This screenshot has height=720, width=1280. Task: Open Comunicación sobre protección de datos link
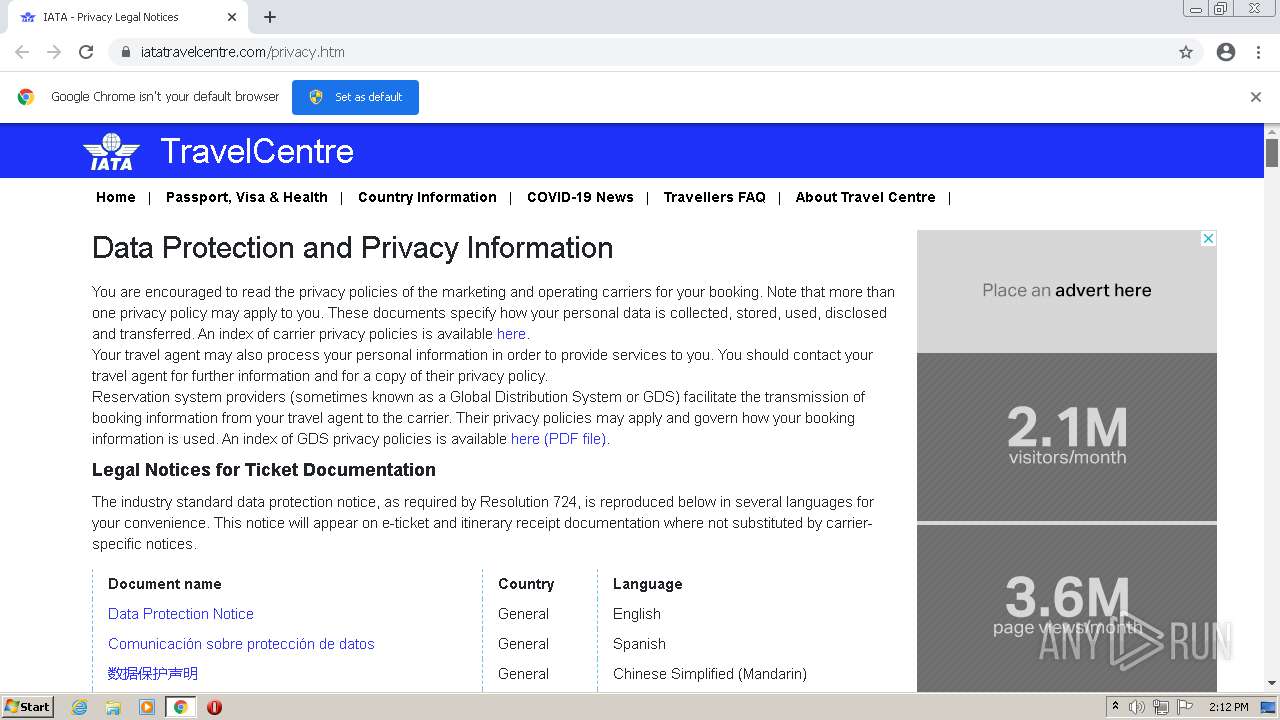pyautogui.click(x=241, y=644)
